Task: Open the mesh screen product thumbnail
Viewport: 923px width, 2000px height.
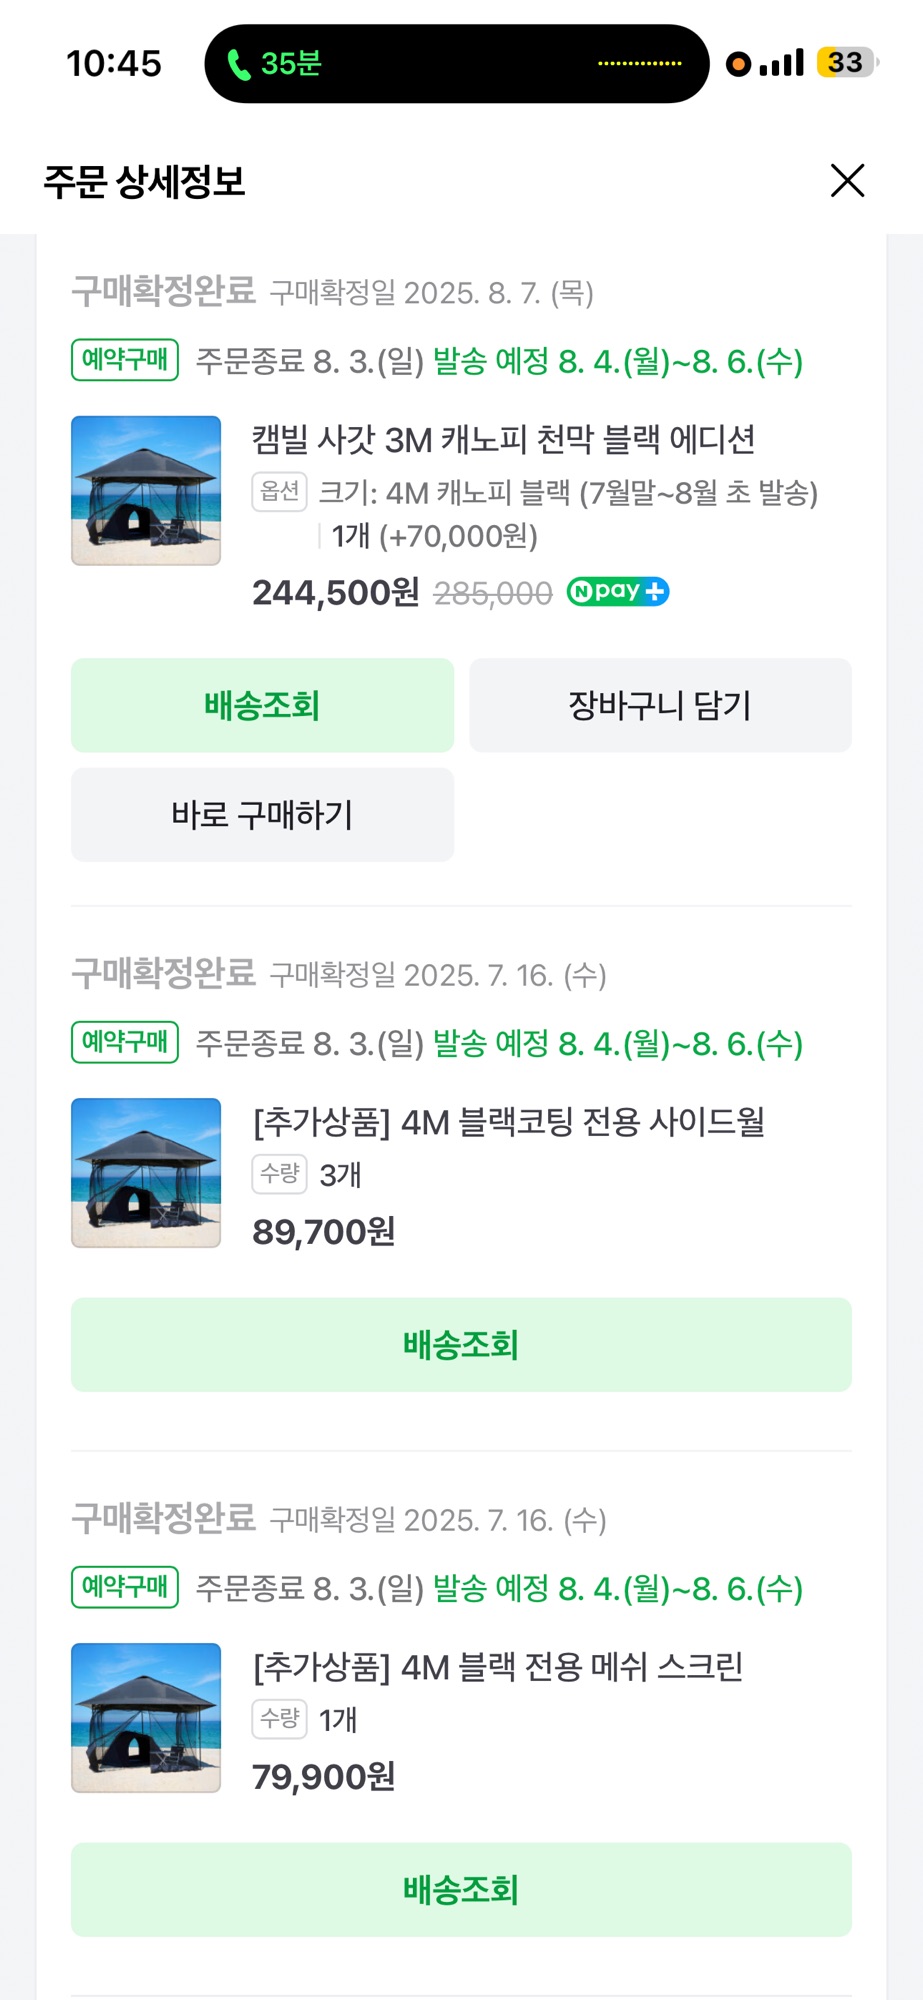Action: point(146,1718)
